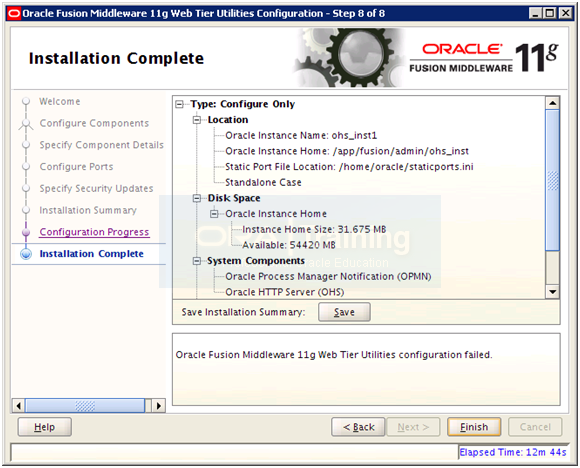Click the sidebar scroll left arrow

[x=18, y=406]
